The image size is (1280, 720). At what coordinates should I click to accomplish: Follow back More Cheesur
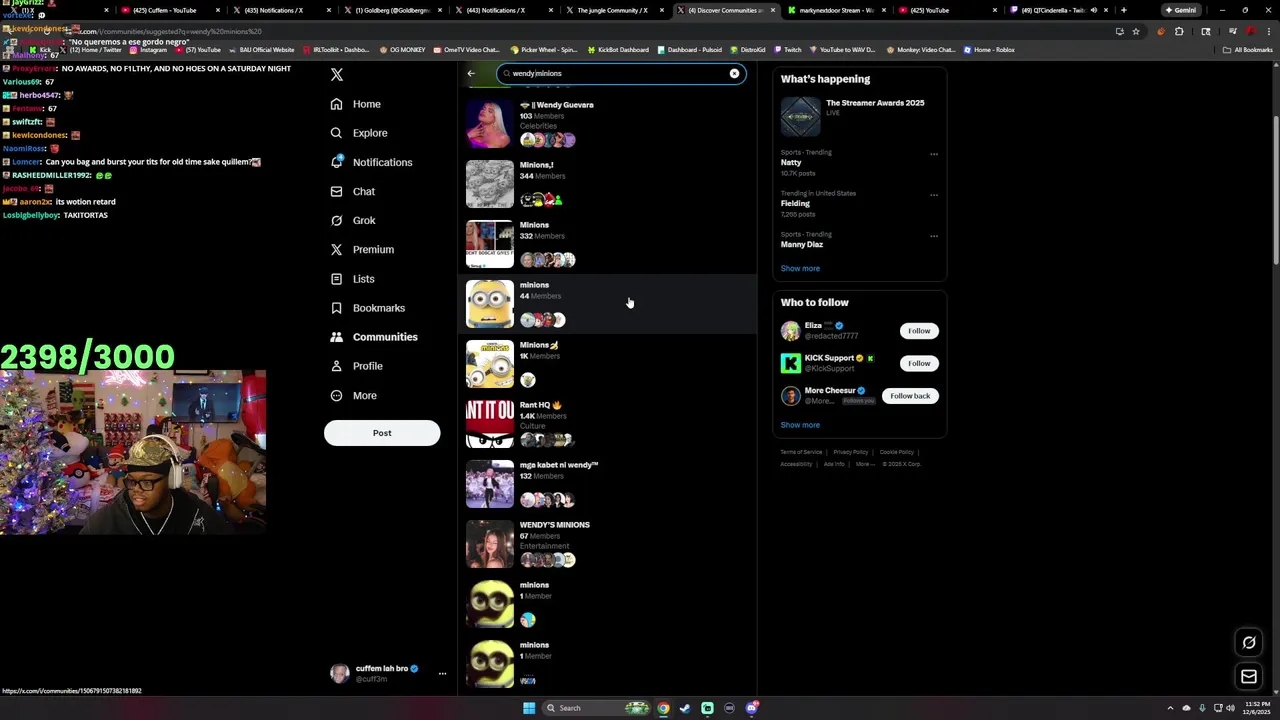click(910, 396)
